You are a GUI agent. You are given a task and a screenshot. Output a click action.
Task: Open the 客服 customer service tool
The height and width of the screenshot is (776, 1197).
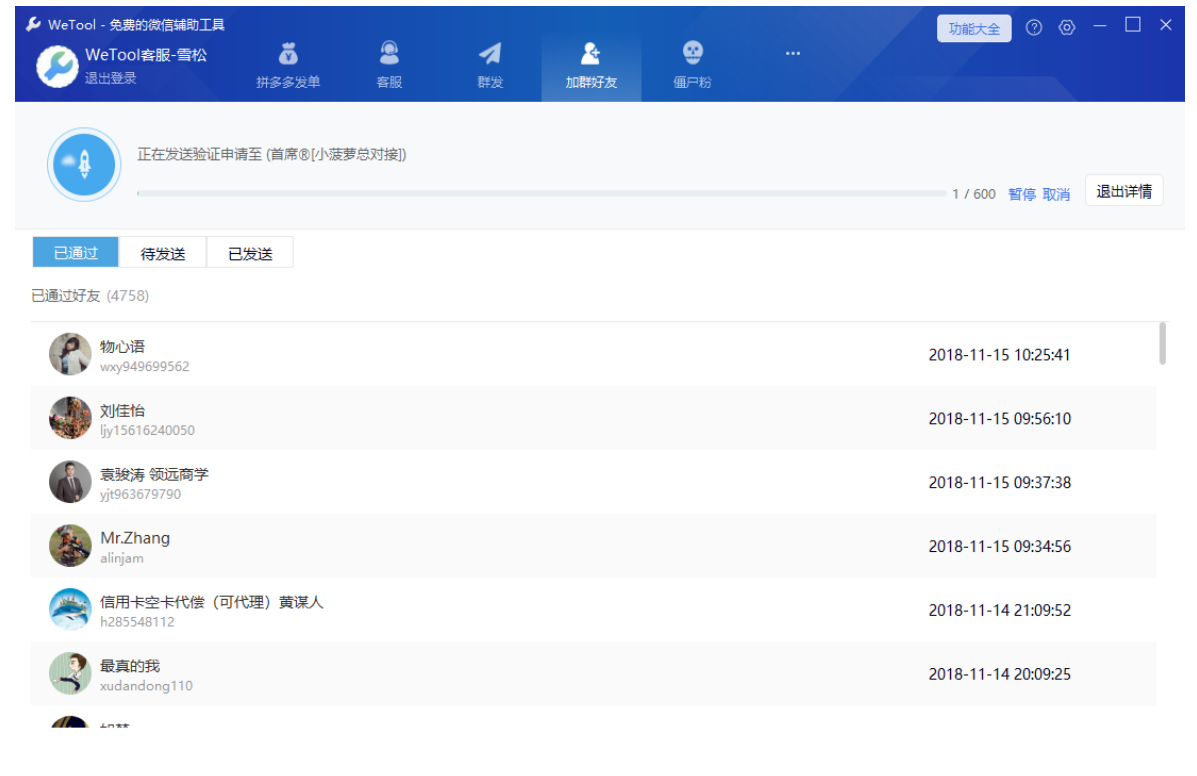click(x=389, y=66)
